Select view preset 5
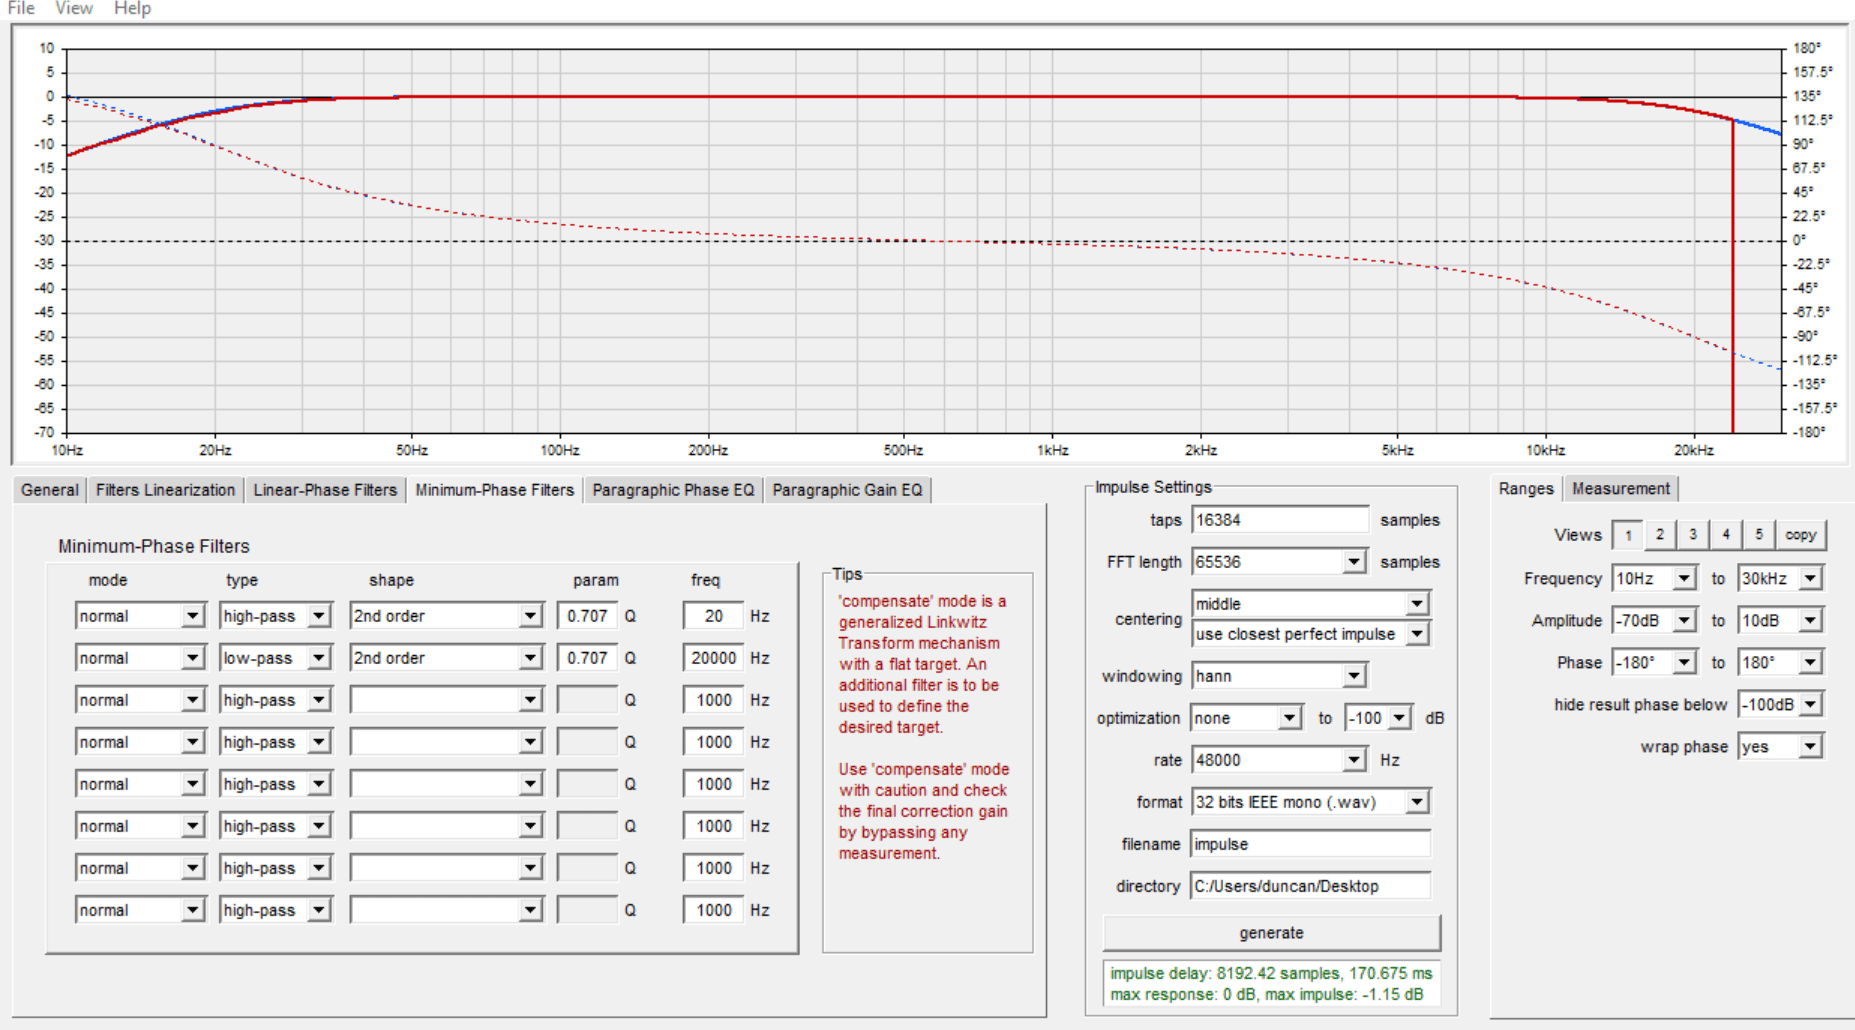The width and height of the screenshot is (1855, 1030). pyautogui.click(x=1759, y=535)
